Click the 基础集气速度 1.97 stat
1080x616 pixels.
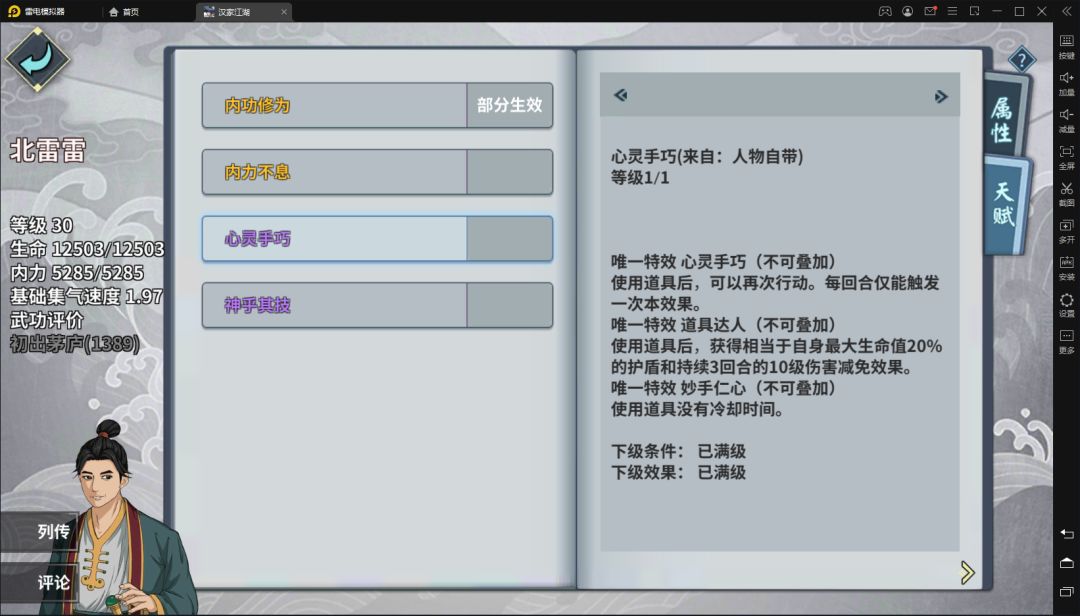87,296
